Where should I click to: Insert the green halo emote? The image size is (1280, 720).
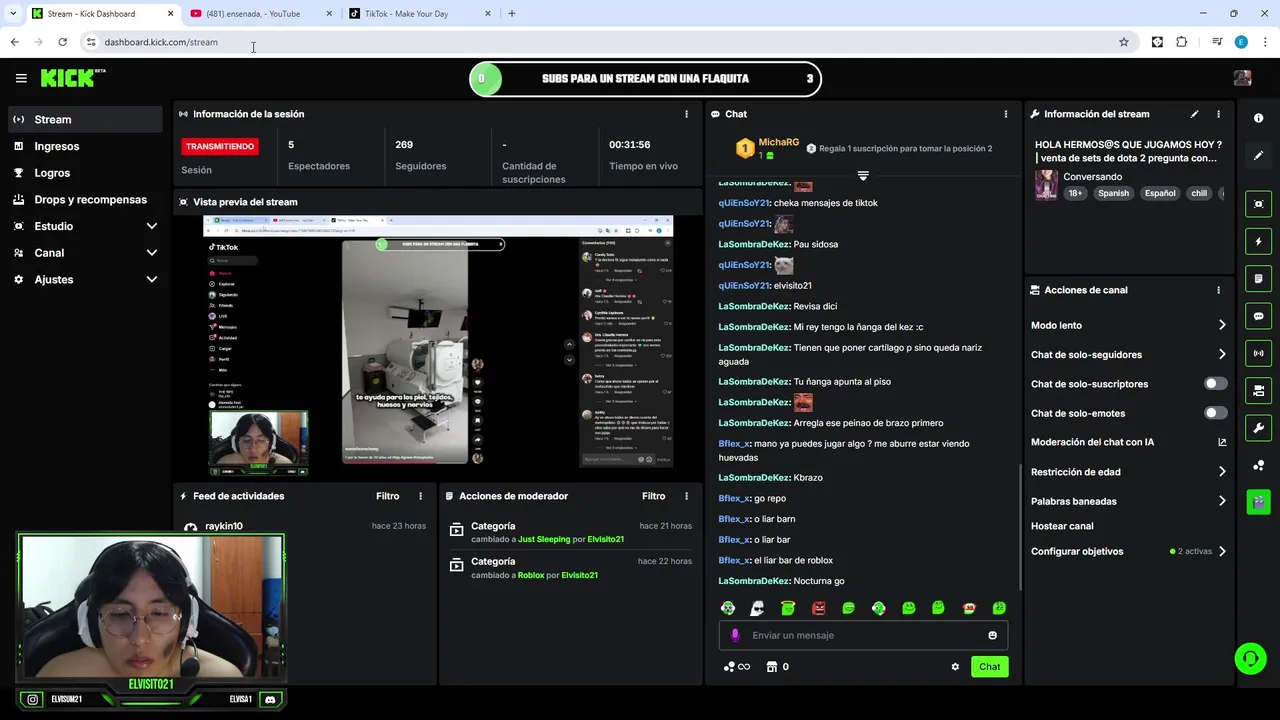788,608
